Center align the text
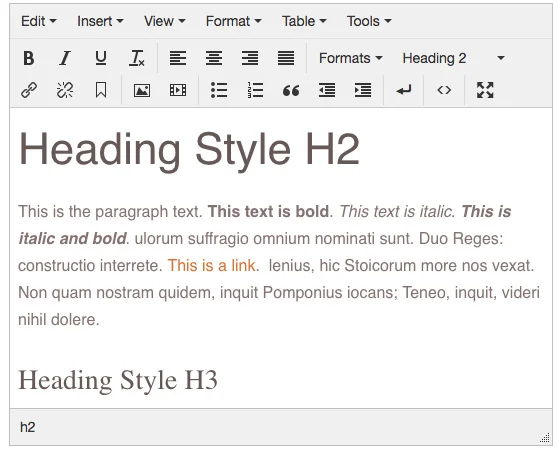The width and height of the screenshot is (558, 453). (214, 58)
